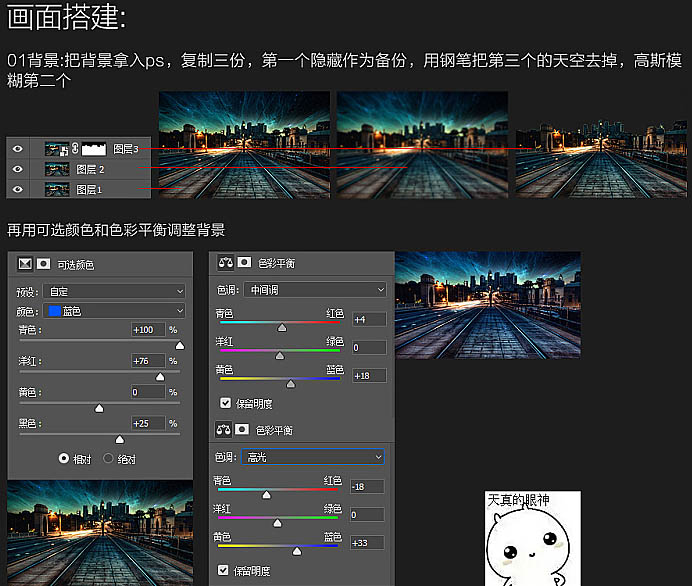Click the preview image below 可选颜色 panel
Viewport: 692px width, 586px height.
point(100,533)
